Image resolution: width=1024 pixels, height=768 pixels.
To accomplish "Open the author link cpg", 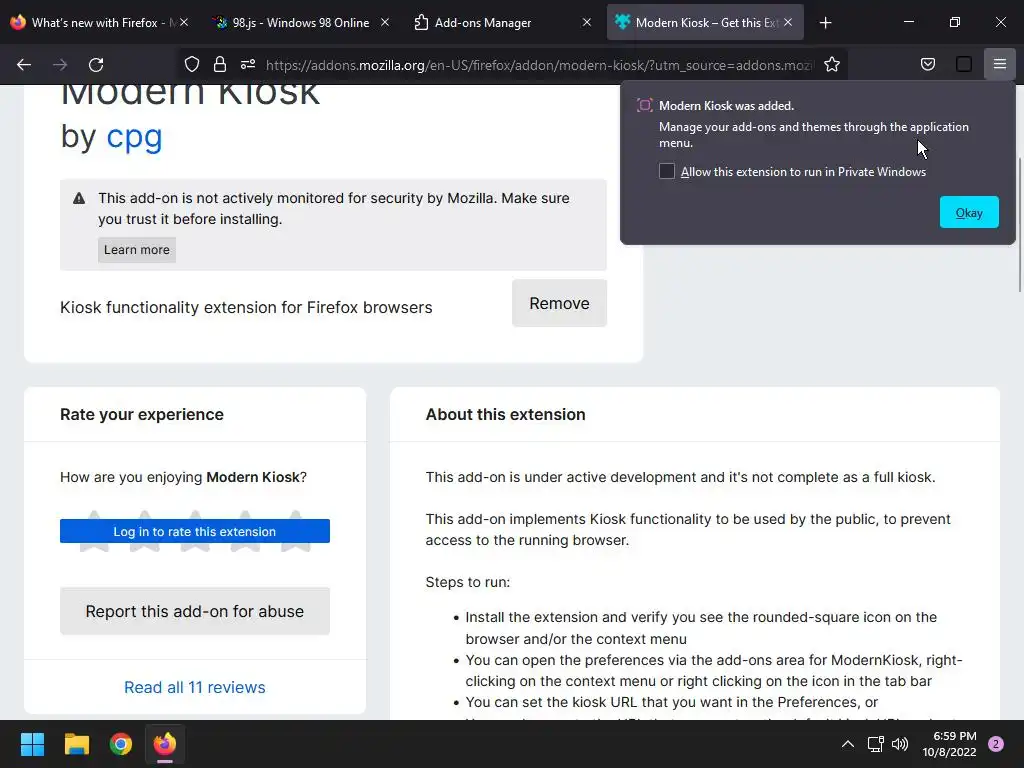I will point(134,136).
